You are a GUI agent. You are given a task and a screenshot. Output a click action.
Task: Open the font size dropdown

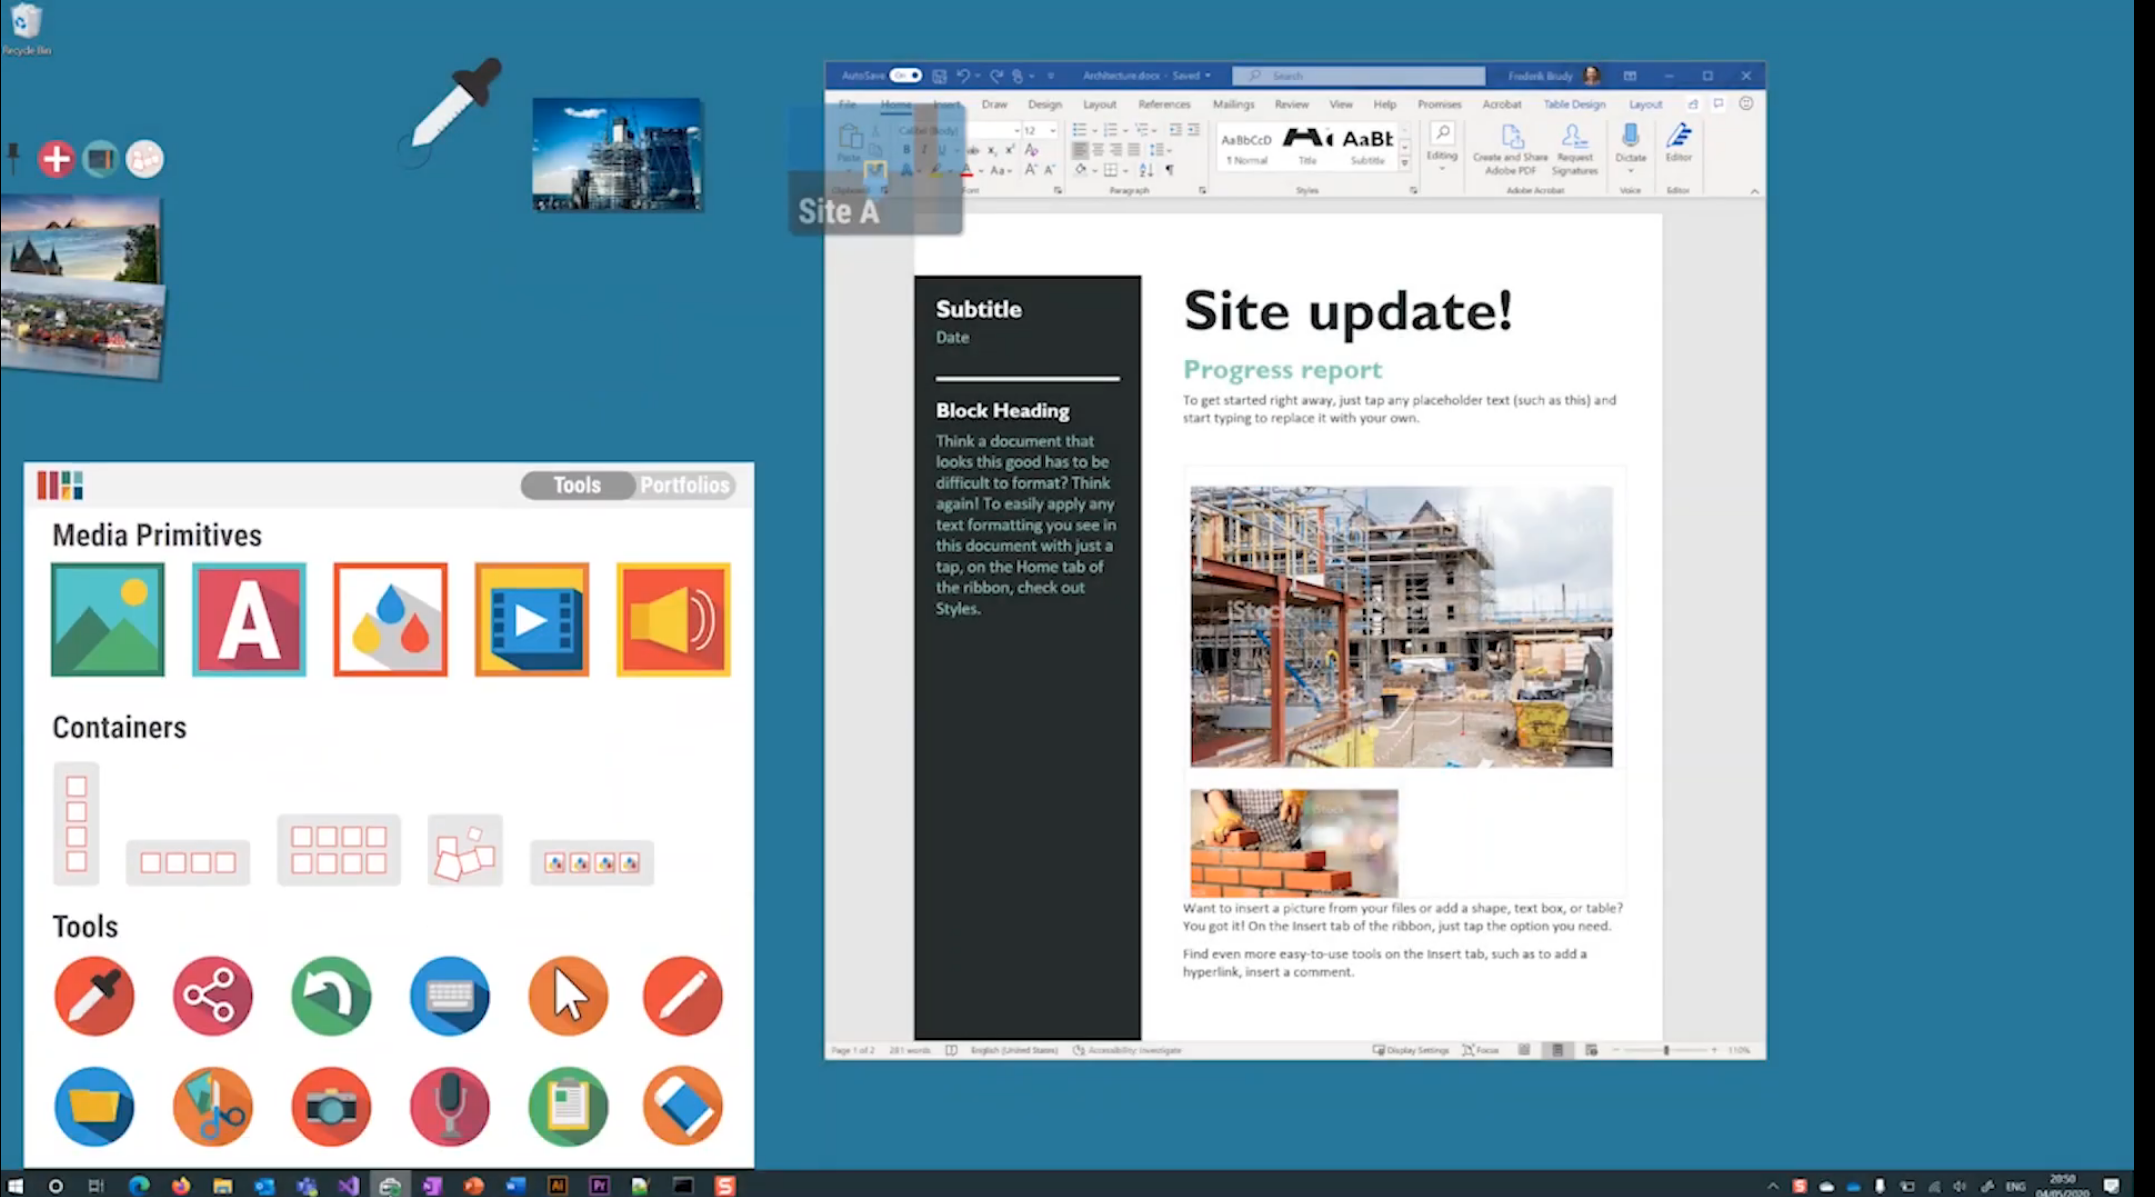(x=1052, y=131)
